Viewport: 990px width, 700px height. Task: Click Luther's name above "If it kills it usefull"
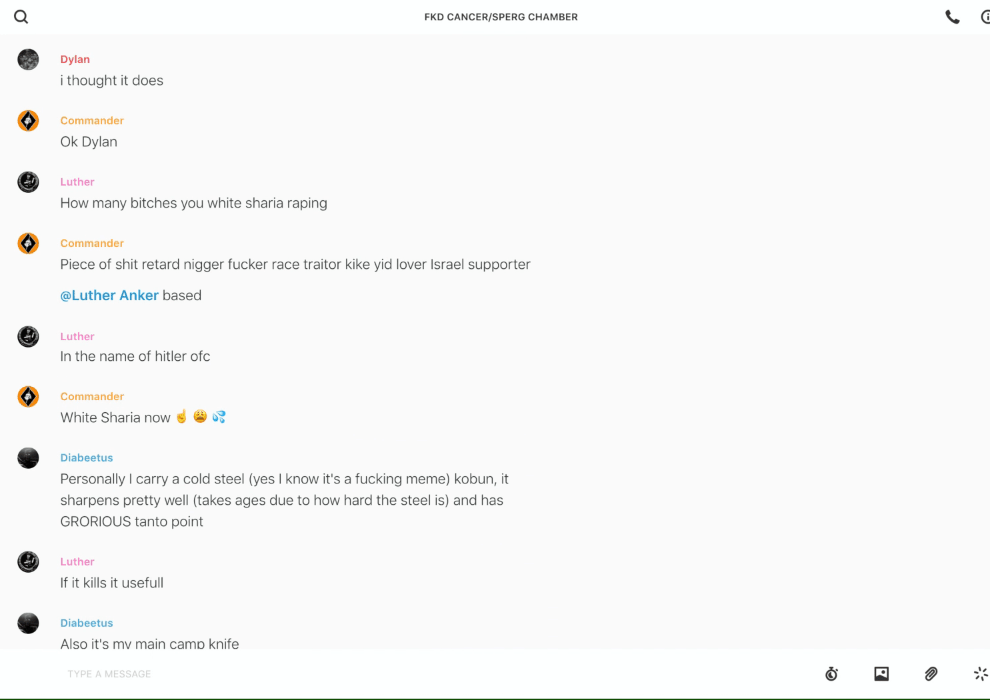click(x=77, y=562)
